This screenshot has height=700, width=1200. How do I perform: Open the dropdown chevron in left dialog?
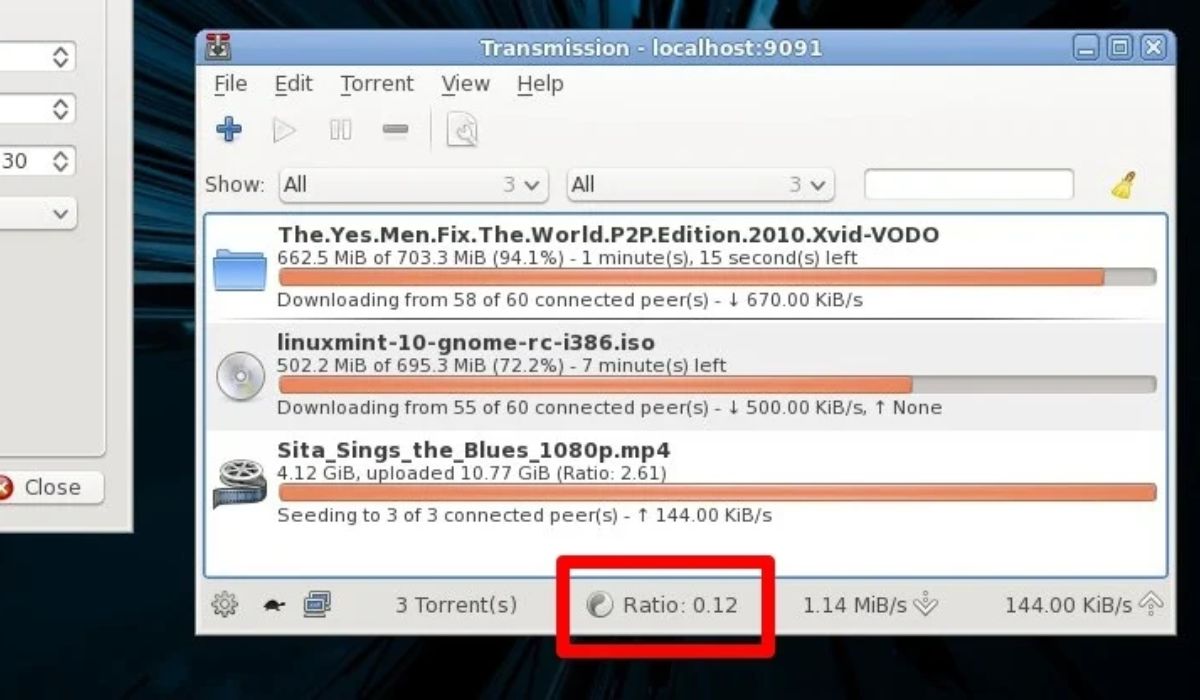click(x=62, y=213)
